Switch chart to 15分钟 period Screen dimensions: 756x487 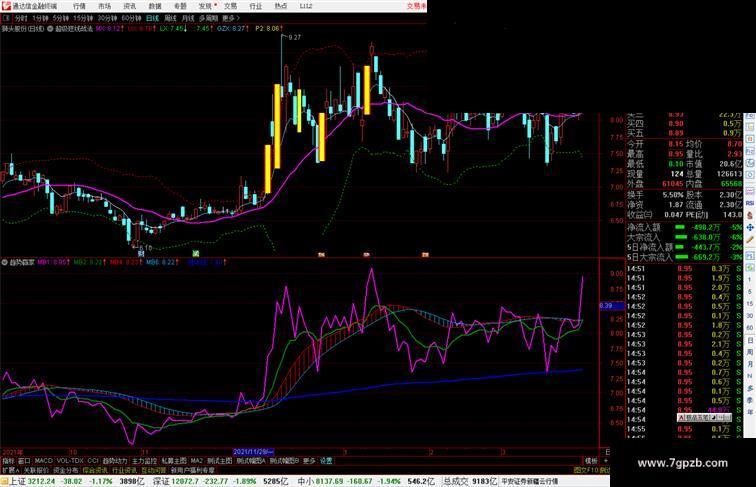[83, 18]
